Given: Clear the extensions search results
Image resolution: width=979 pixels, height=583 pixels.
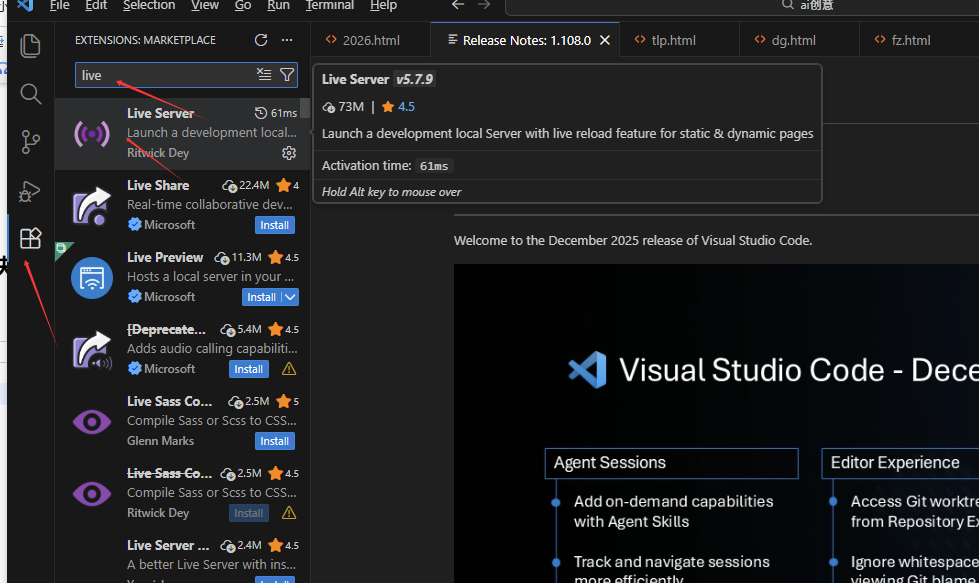Looking at the screenshot, I should tap(264, 75).
